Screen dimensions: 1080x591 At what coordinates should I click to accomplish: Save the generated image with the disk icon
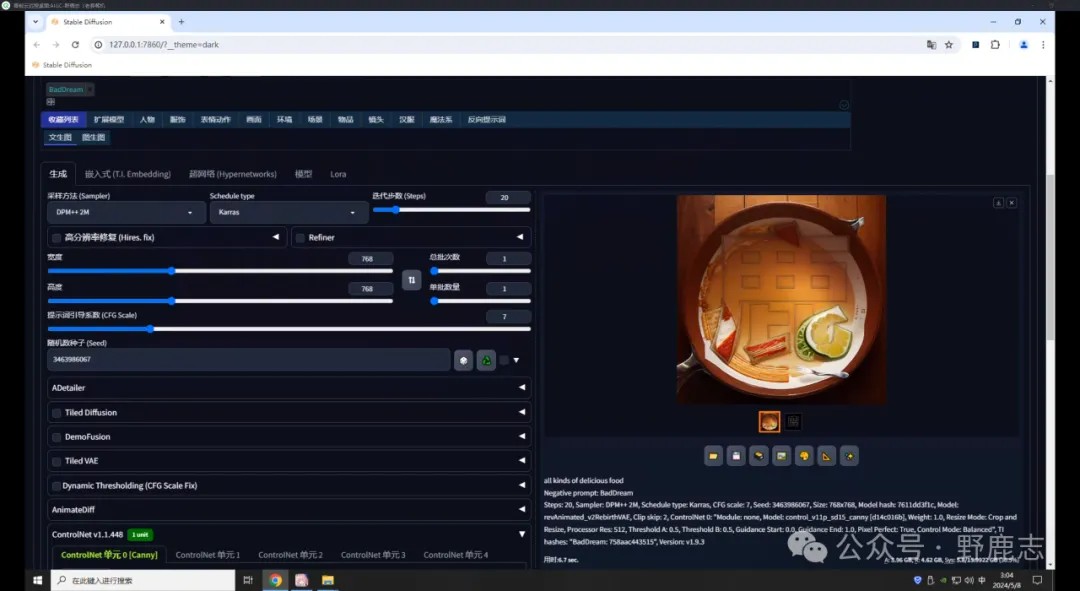[736, 456]
